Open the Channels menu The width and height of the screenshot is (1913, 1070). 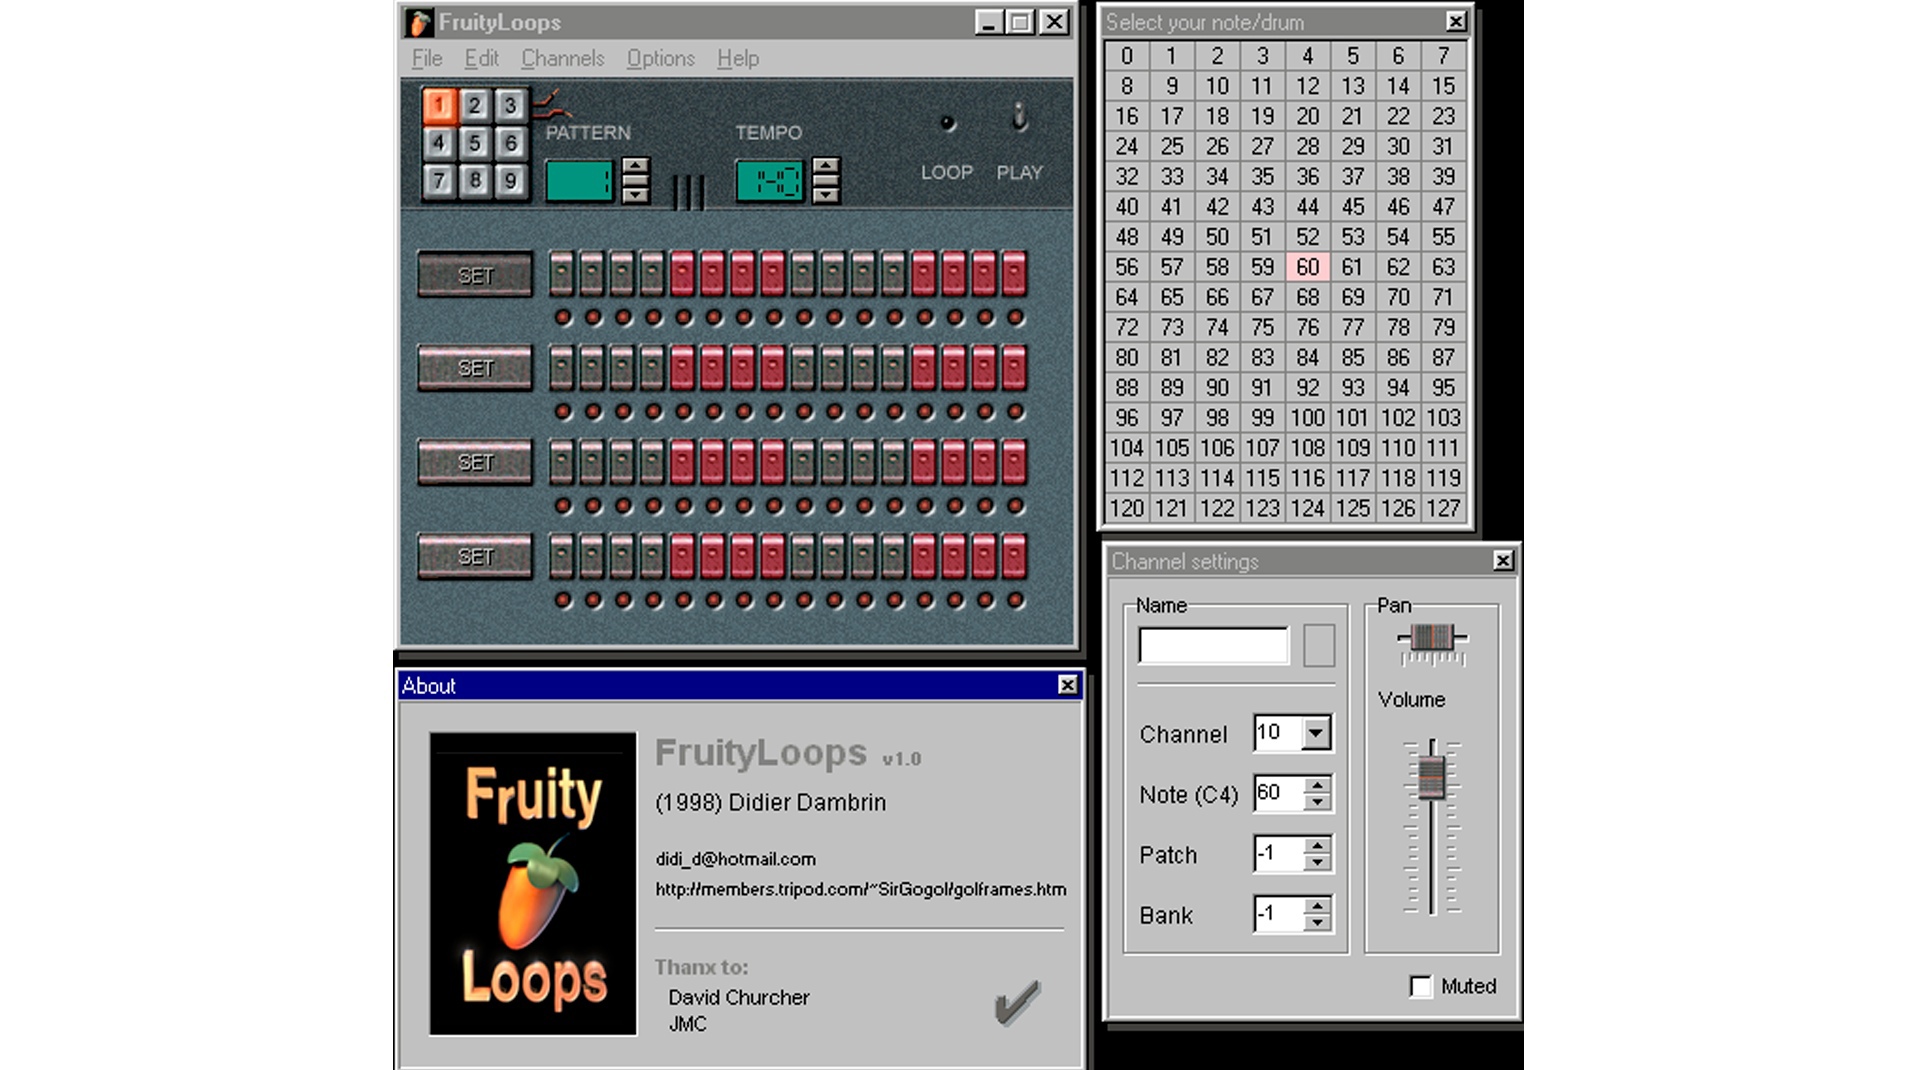coord(563,58)
